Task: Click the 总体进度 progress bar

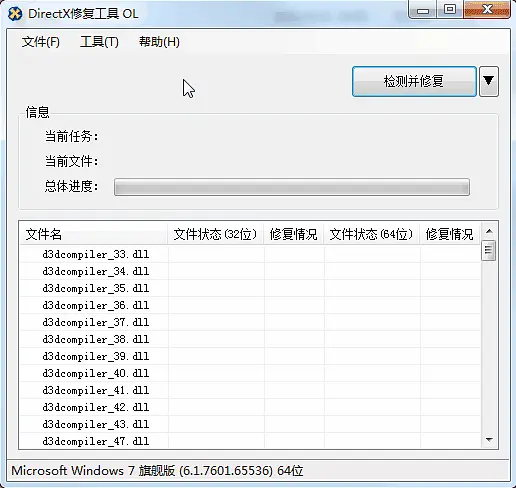Action: (x=292, y=187)
